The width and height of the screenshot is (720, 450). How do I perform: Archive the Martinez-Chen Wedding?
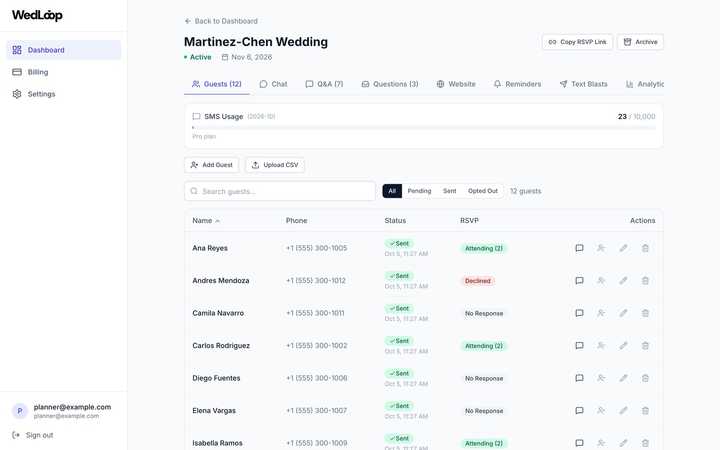coord(641,42)
